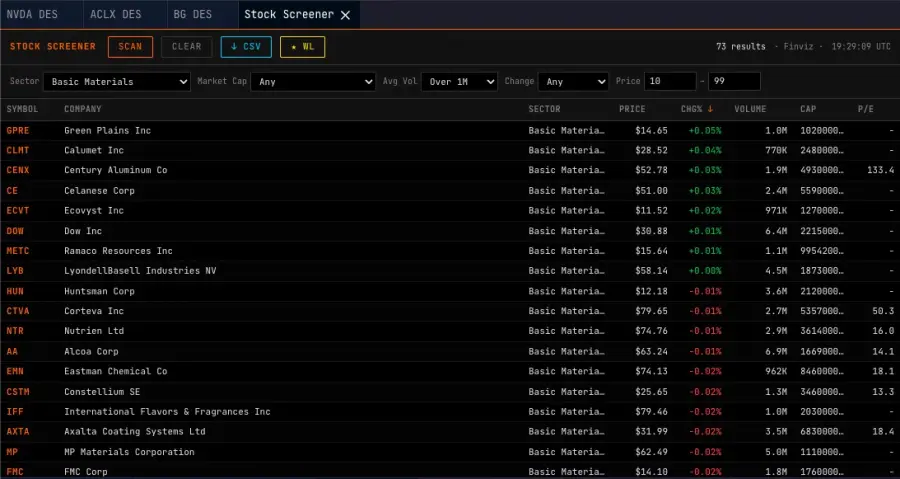
Task: Sort by the CAP column header
Action: point(808,109)
